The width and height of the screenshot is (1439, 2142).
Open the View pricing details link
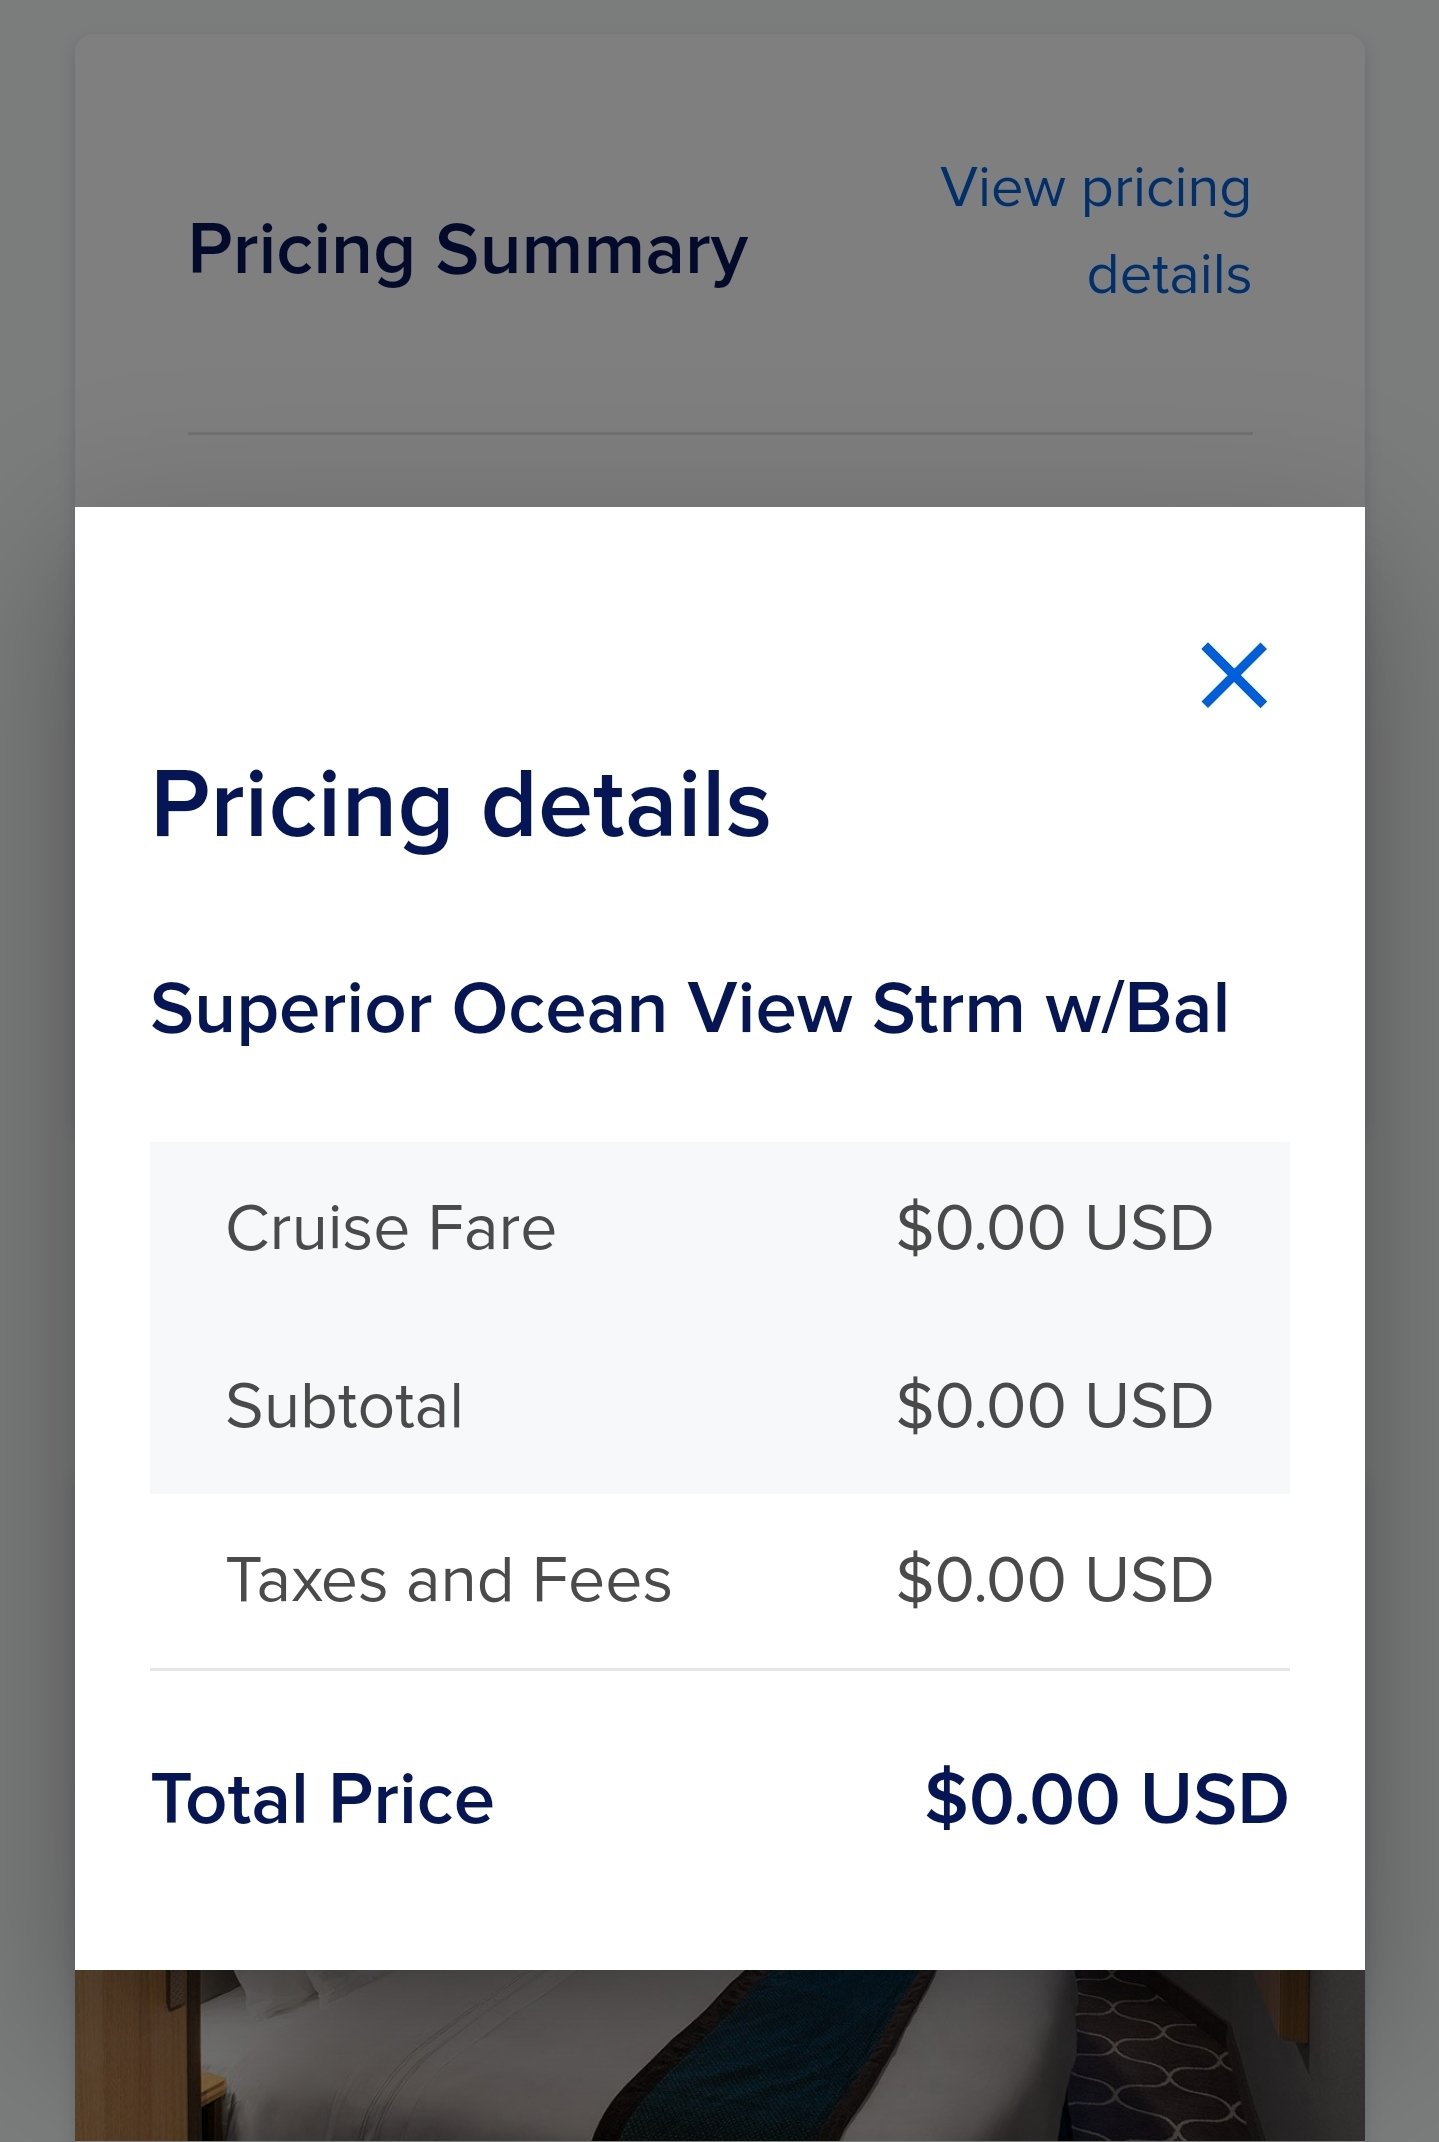[x=1096, y=231]
